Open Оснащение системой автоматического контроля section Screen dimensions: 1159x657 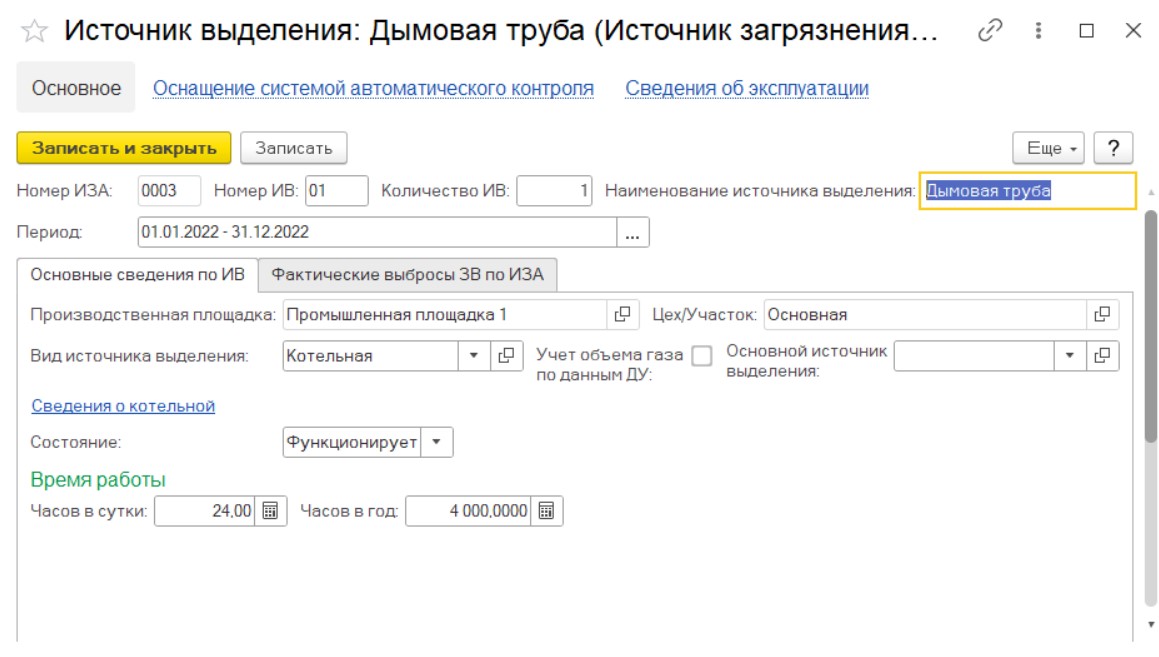(373, 88)
